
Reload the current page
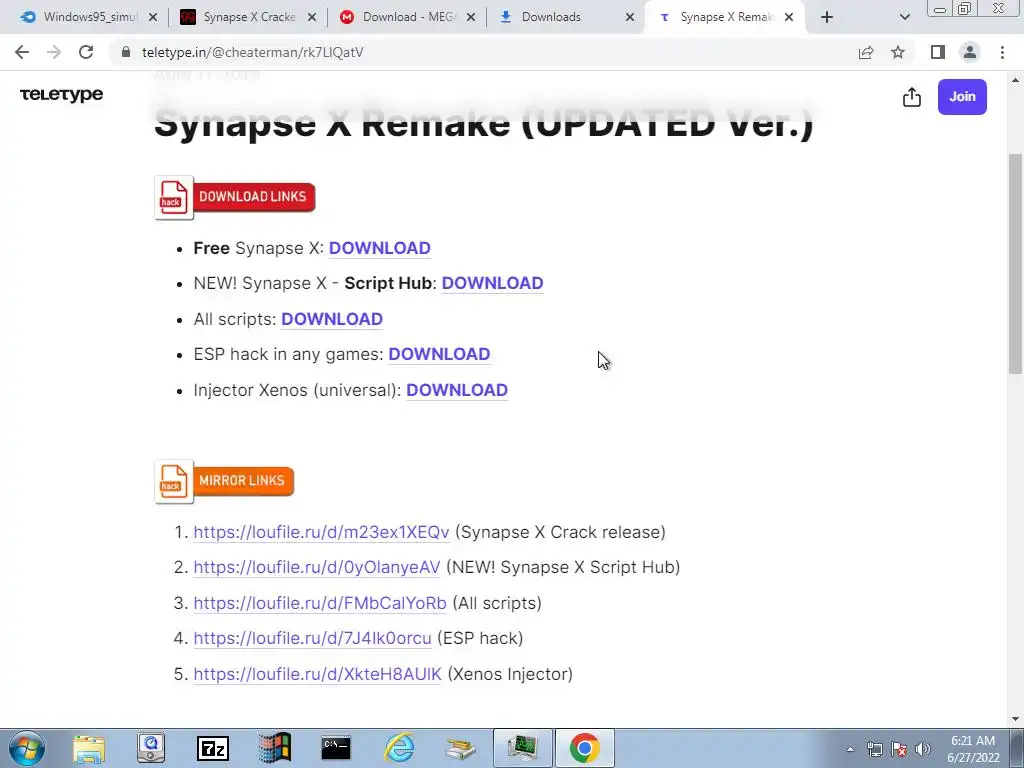[86, 52]
